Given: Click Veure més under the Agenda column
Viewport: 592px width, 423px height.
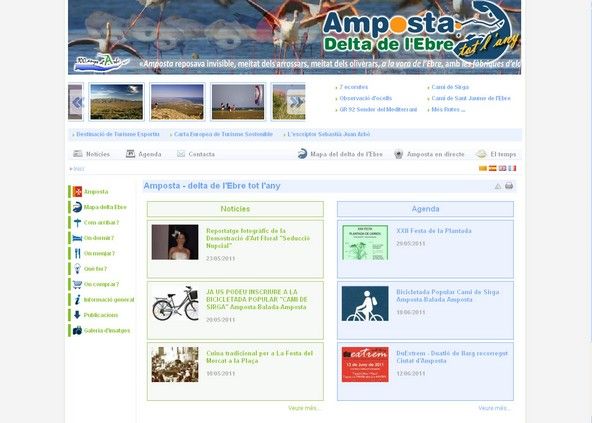Looking at the screenshot, I should tap(494, 408).
